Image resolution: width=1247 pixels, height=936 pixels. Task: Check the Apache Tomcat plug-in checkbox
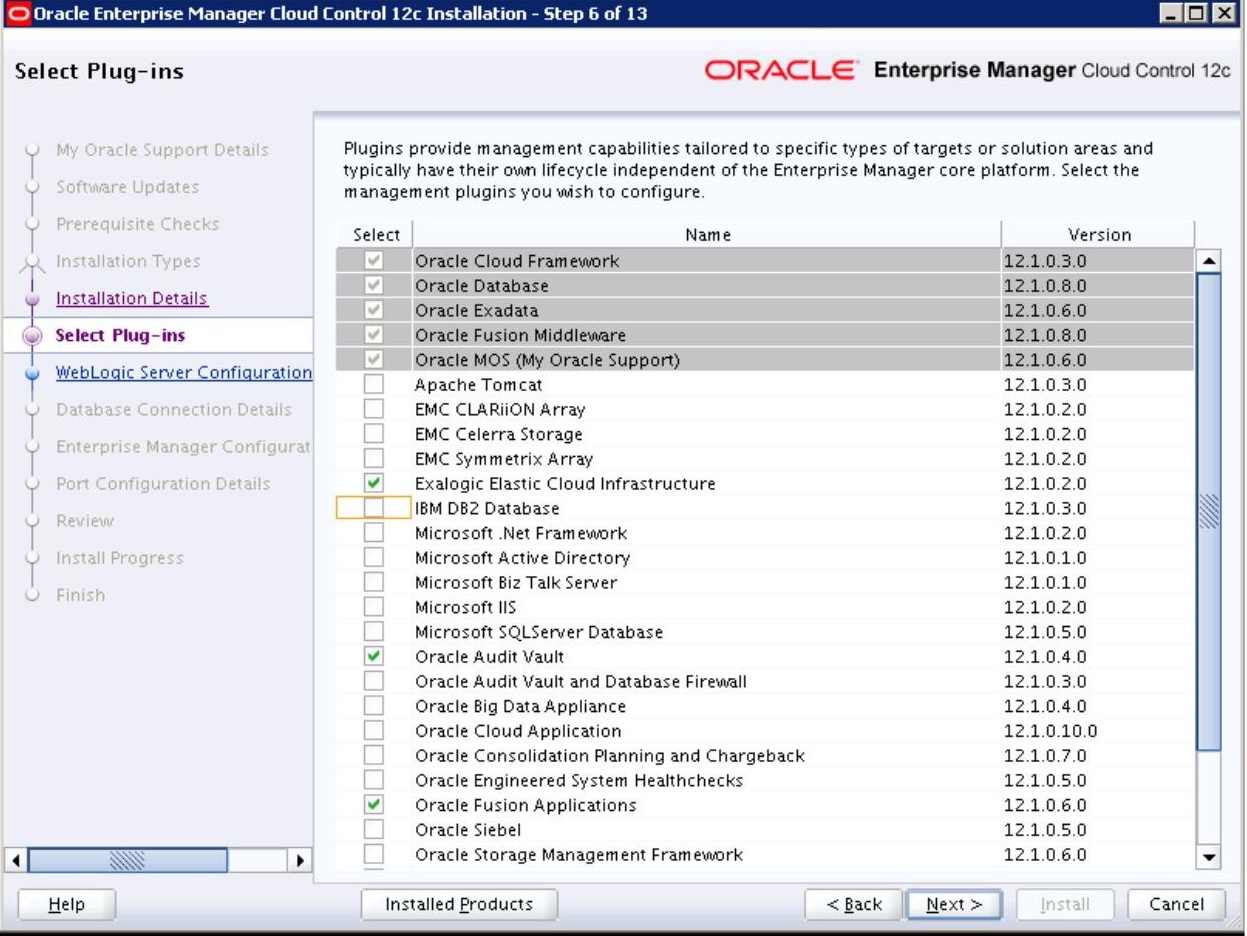[x=373, y=384]
